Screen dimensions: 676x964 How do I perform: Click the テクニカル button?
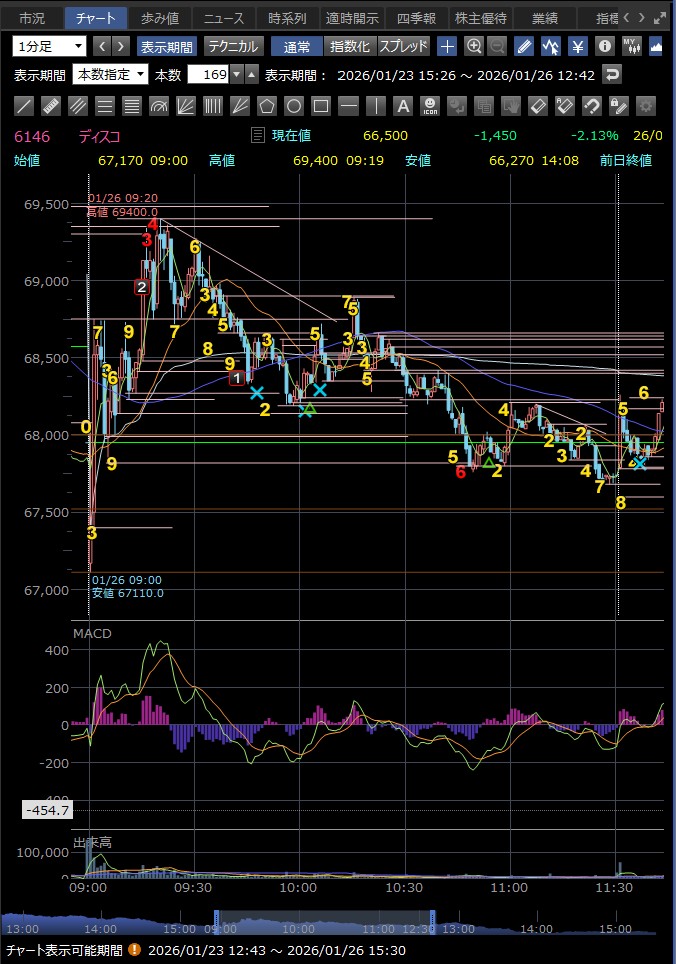[x=233, y=46]
